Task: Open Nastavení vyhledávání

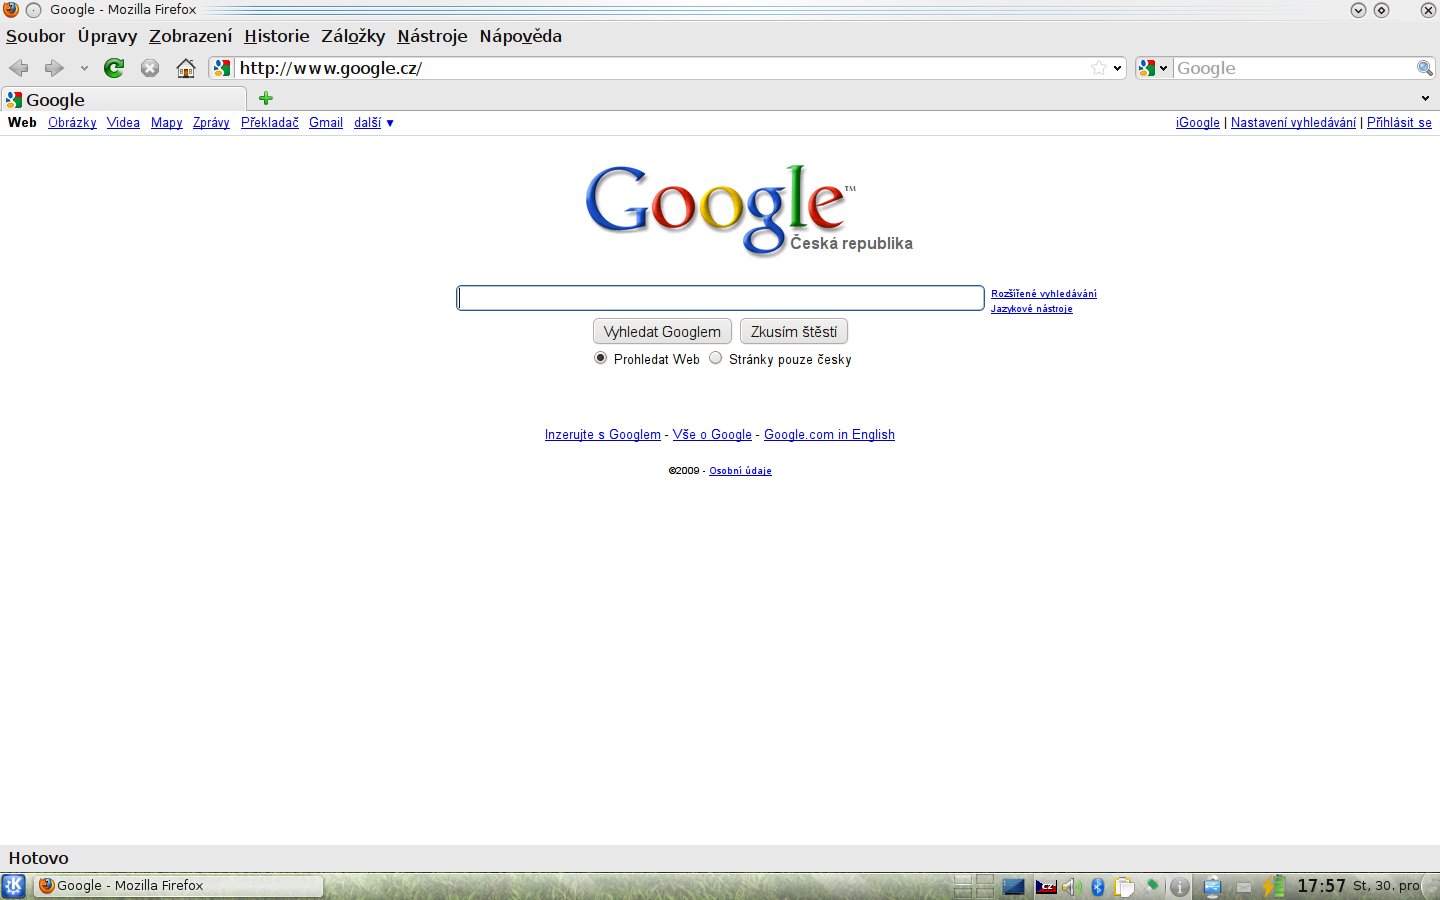Action: pyautogui.click(x=1293, y=123)
